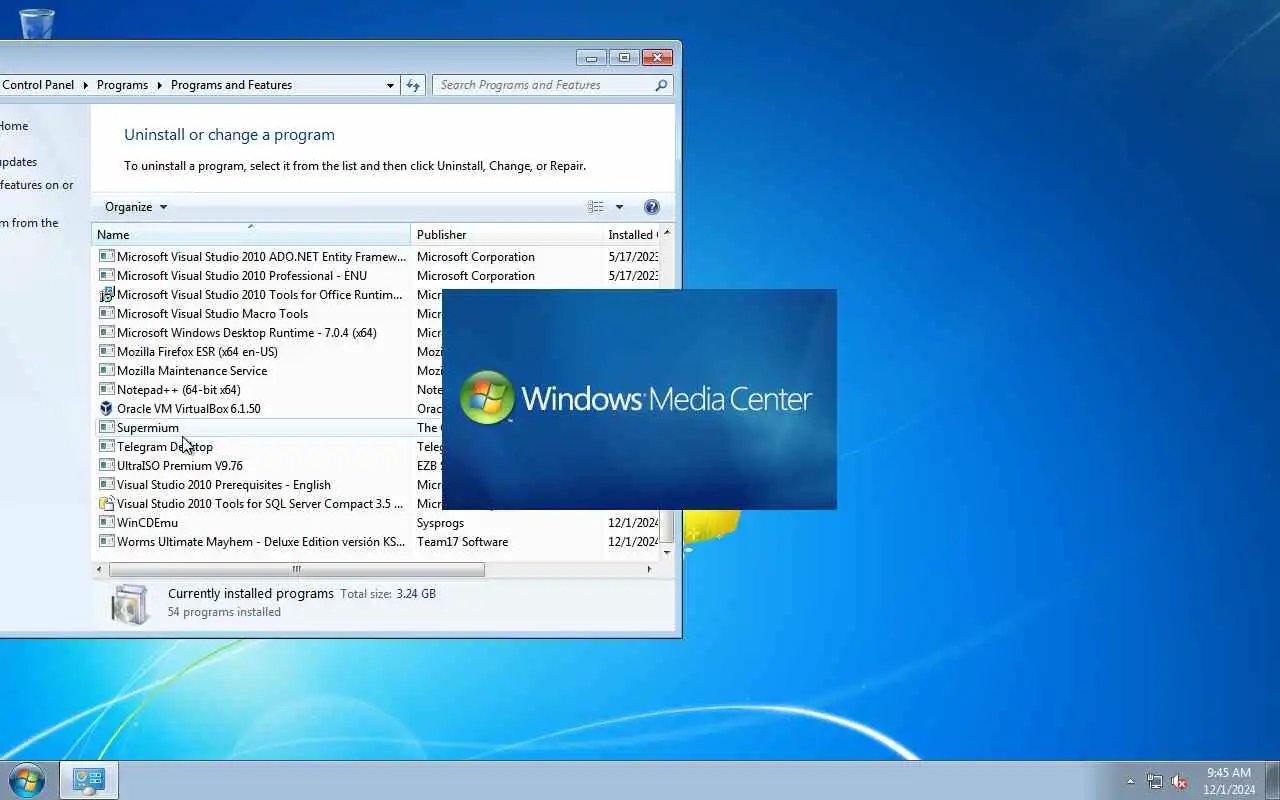Click the Control Panel breadcrumb

(38, 85)
